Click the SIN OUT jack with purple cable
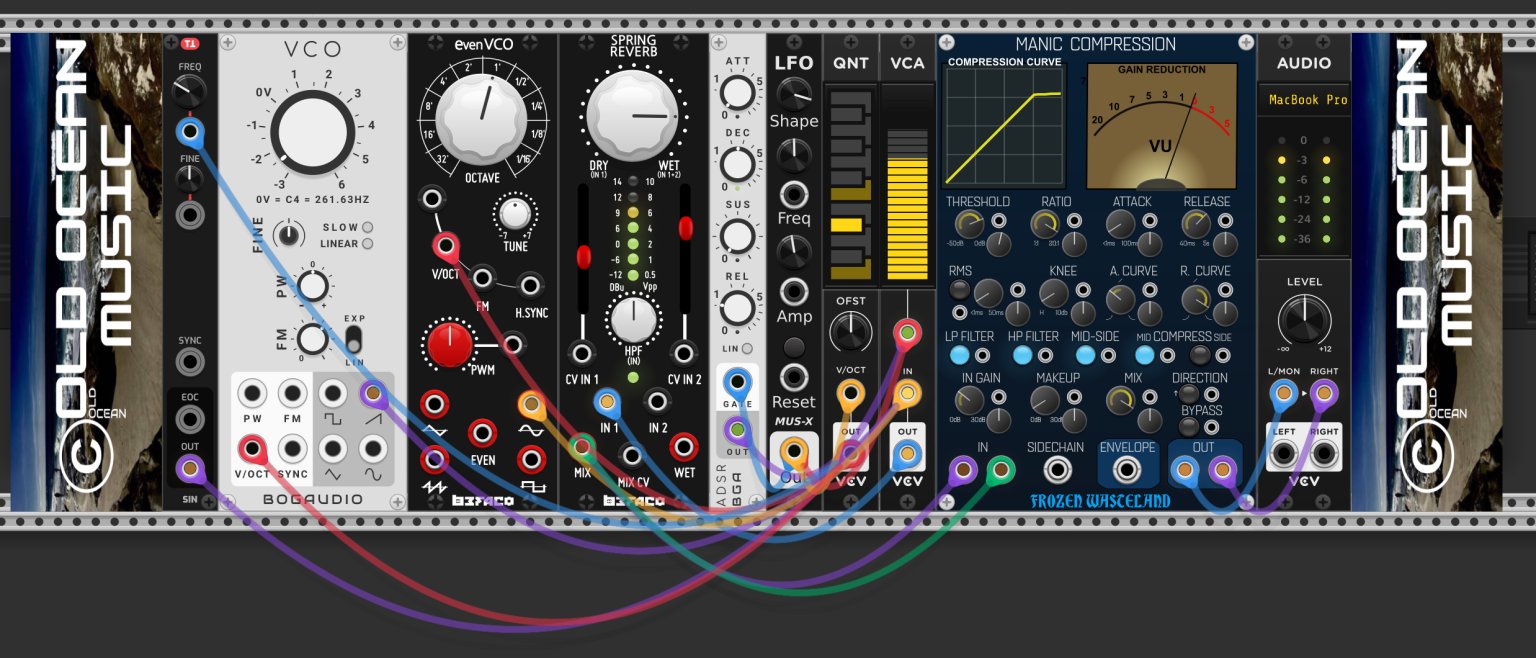This screenshot has height=658, width=1536. pos(189,467)
